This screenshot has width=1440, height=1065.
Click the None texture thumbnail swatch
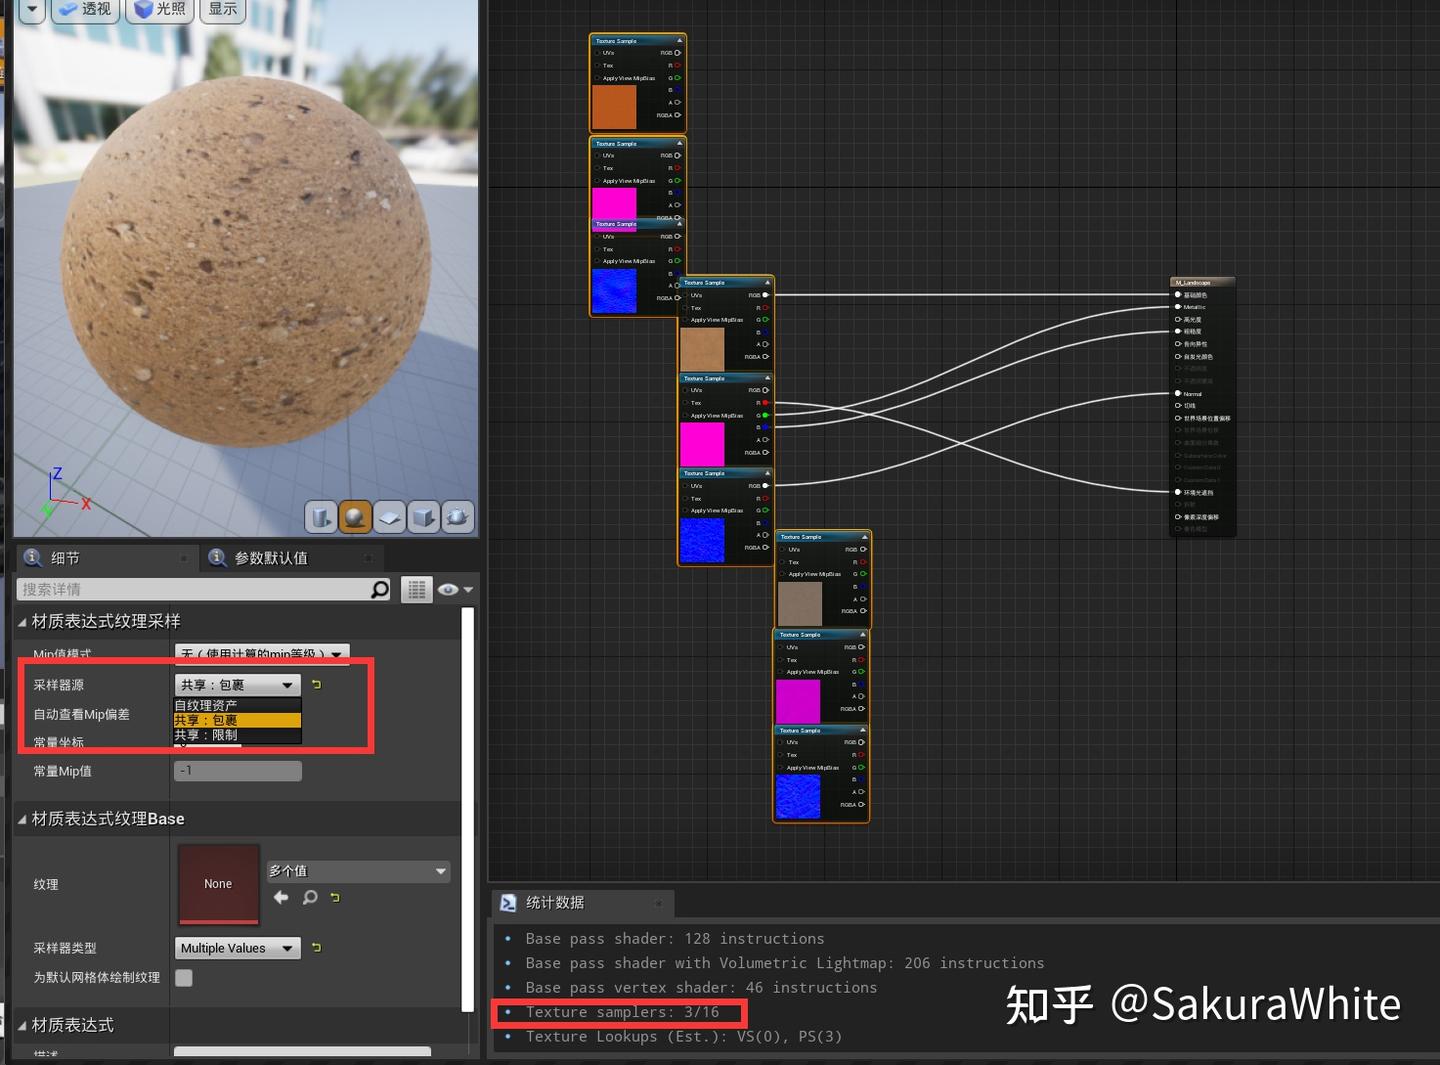tap(218, 884)
